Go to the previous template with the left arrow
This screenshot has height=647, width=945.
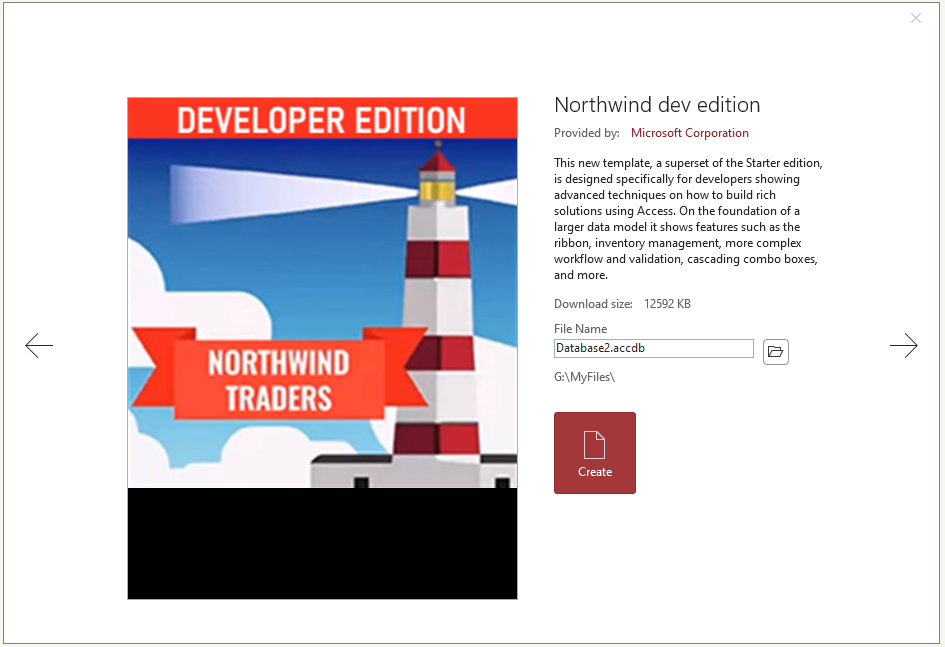point(39,345)
